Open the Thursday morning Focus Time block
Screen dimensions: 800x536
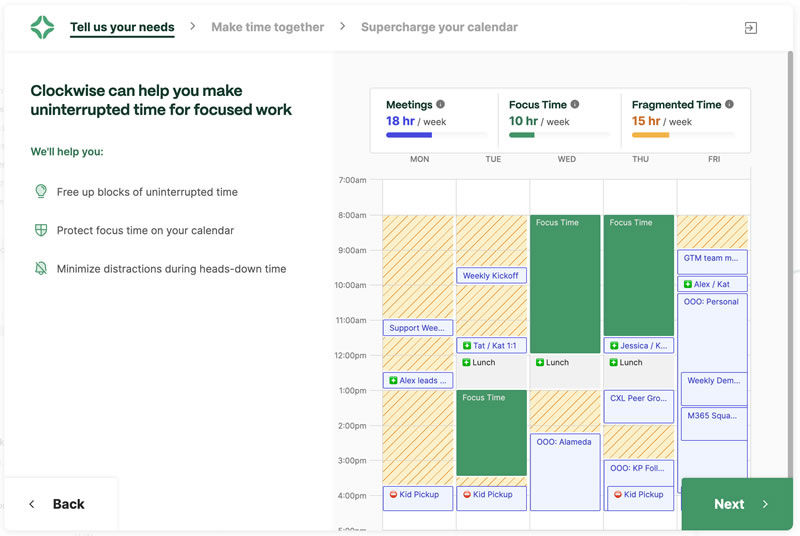(639, 275)
